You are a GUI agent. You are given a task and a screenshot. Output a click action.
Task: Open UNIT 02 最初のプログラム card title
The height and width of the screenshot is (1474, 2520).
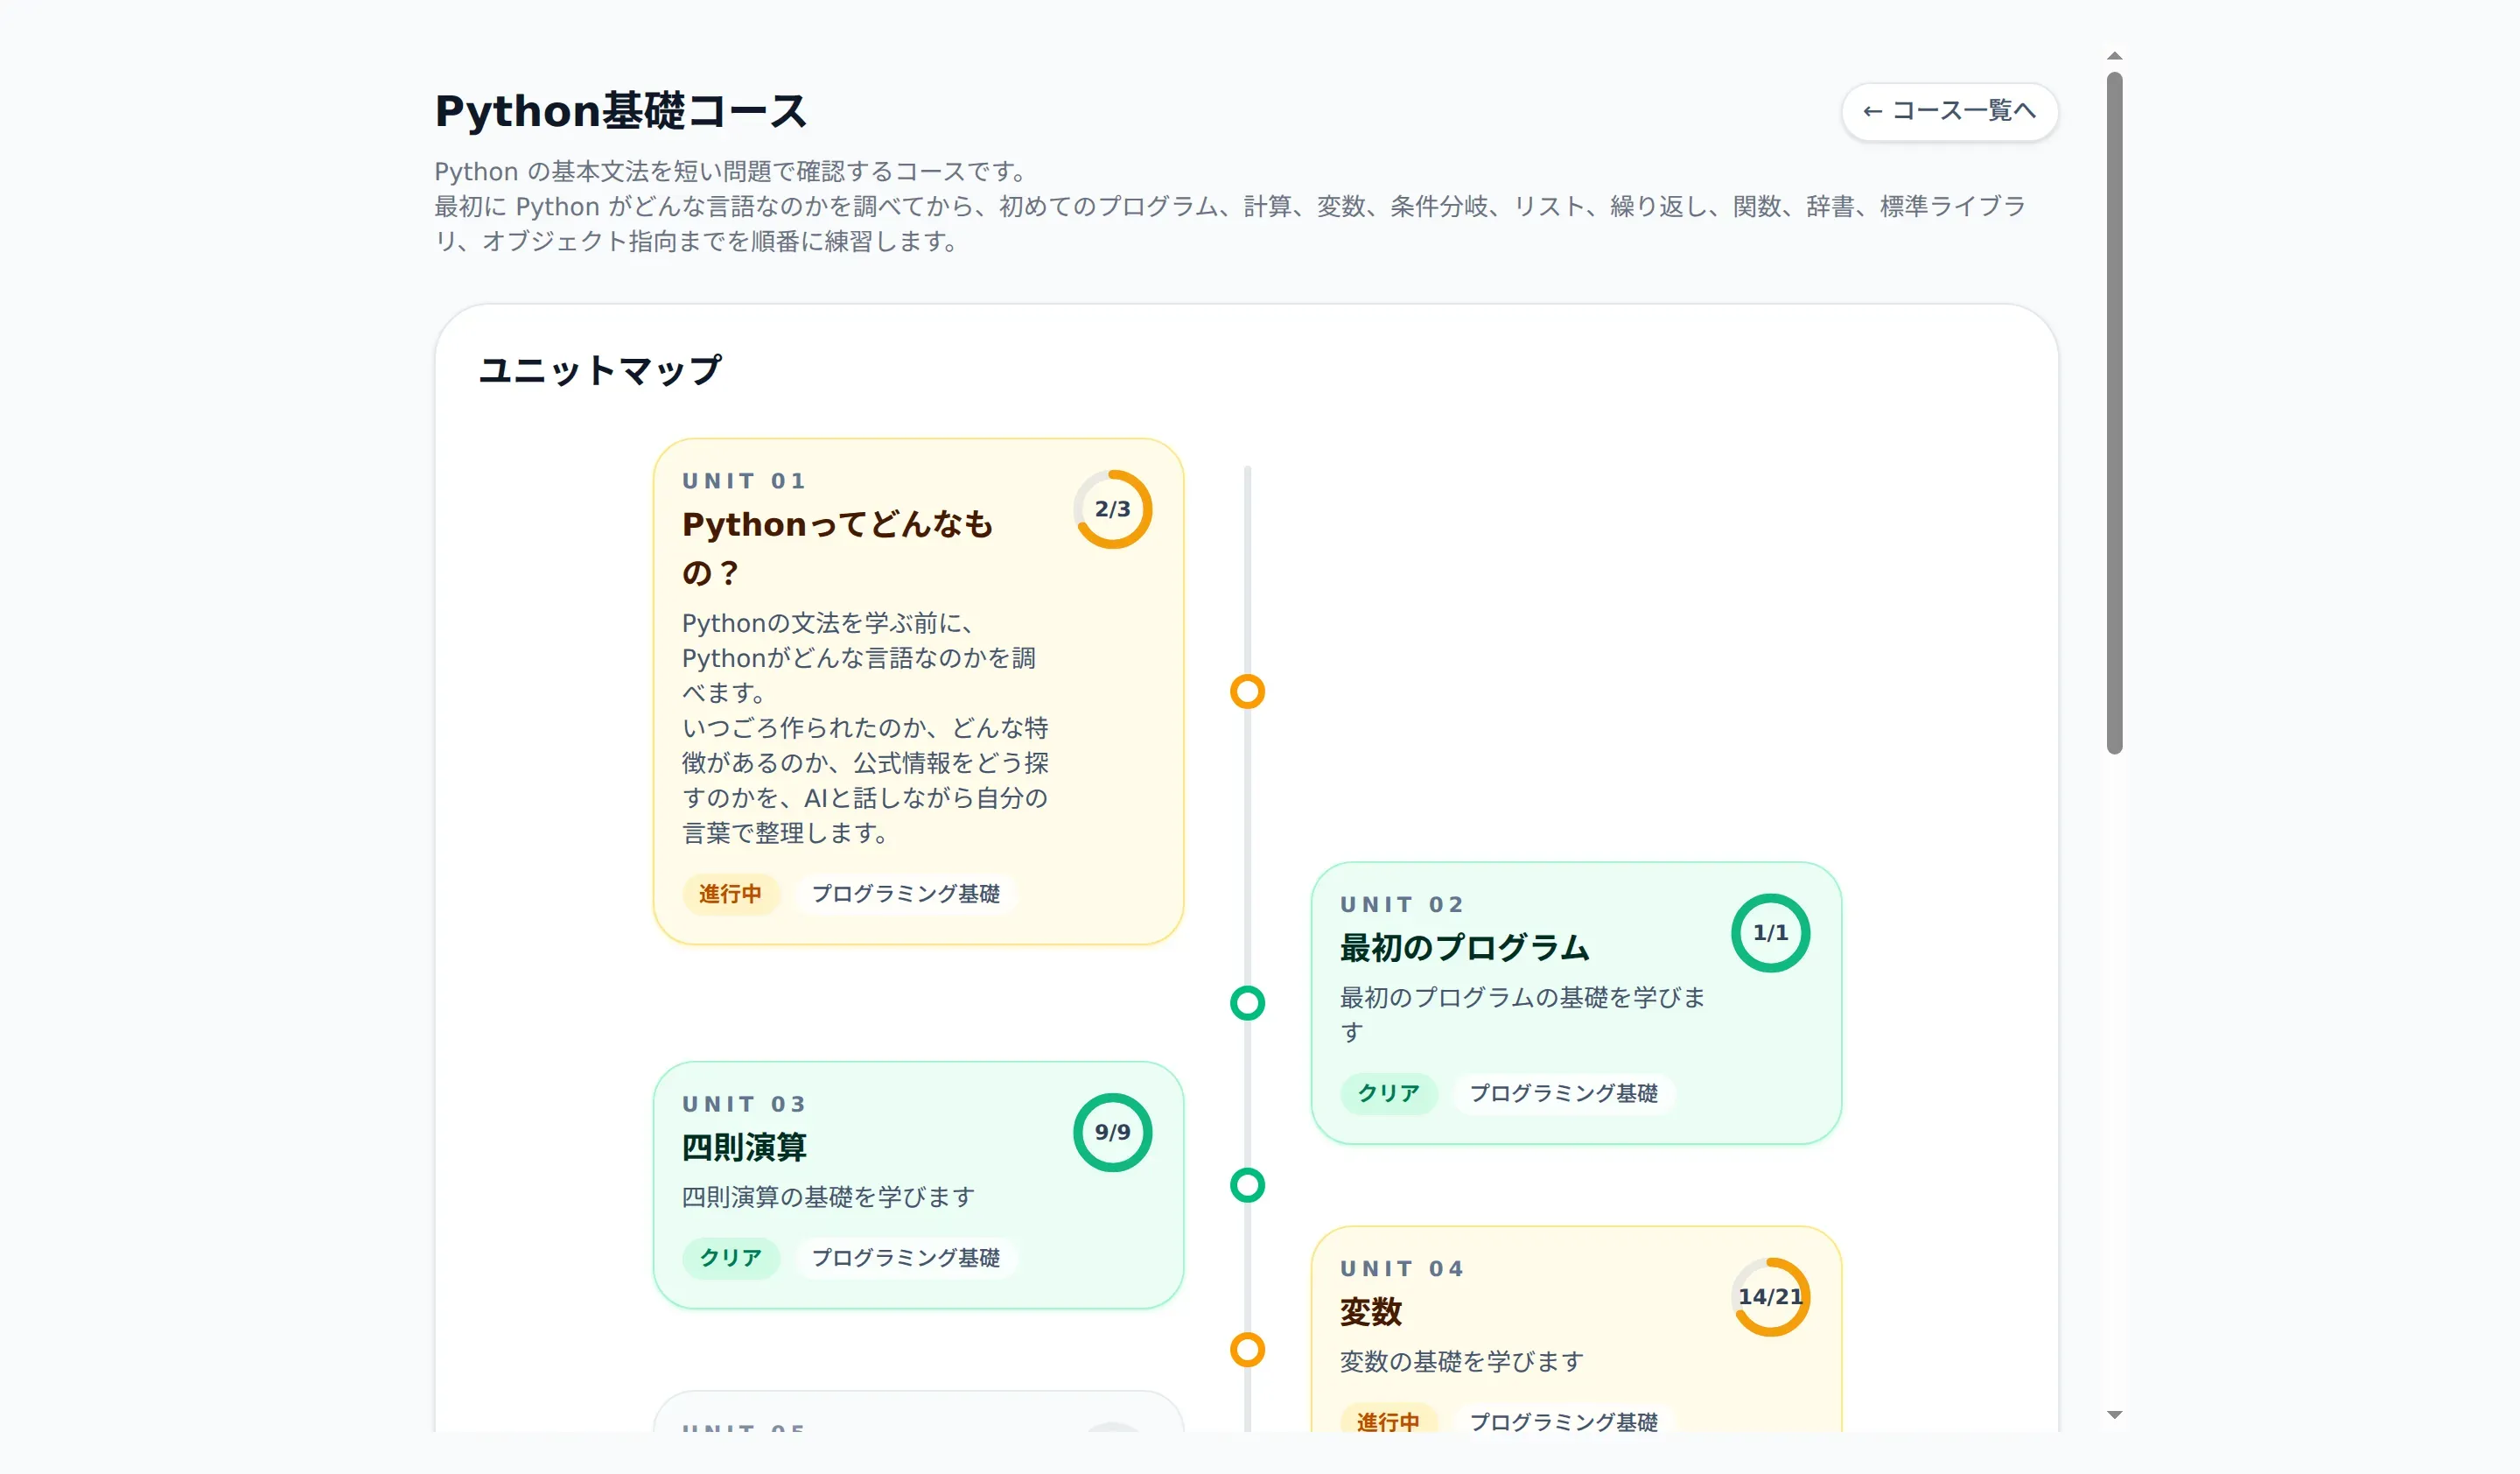(x=1464, y=947)
